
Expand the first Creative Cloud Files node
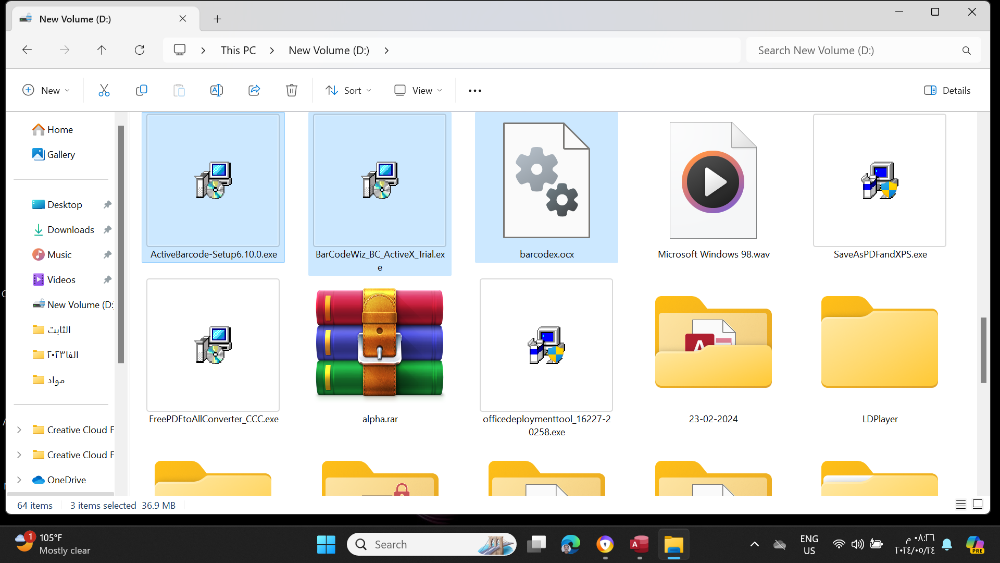(x=19, y=430)
